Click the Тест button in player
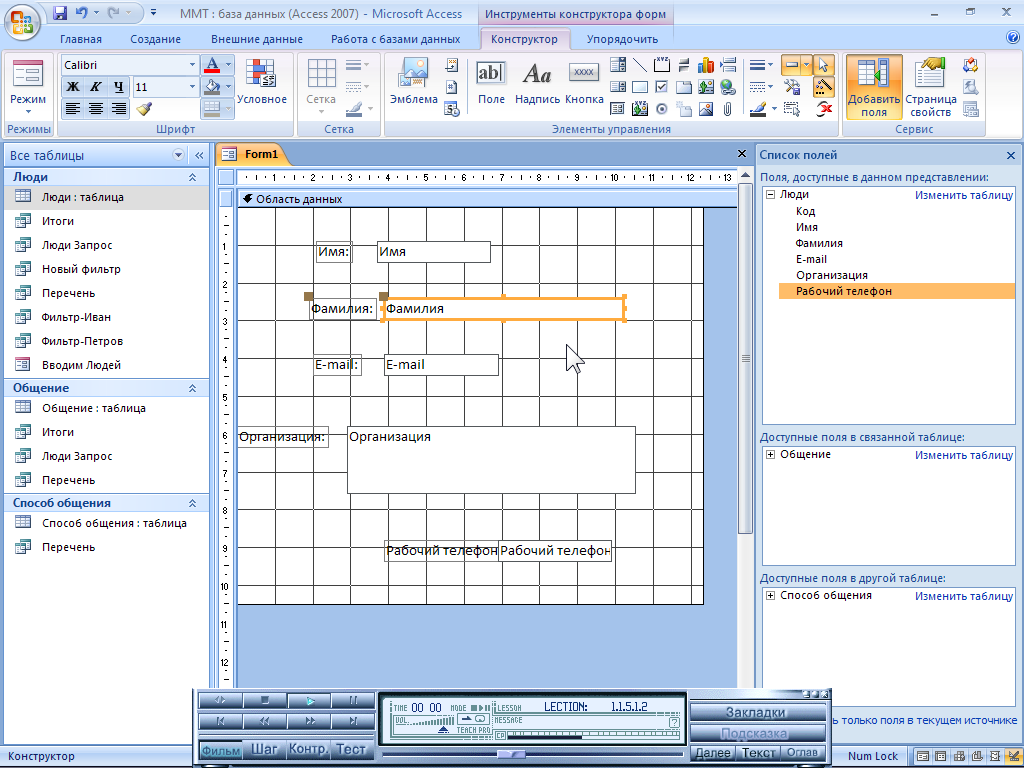The height and width of the screenshot is (768, 1024). pyautogui.click(x=351, y=750)
